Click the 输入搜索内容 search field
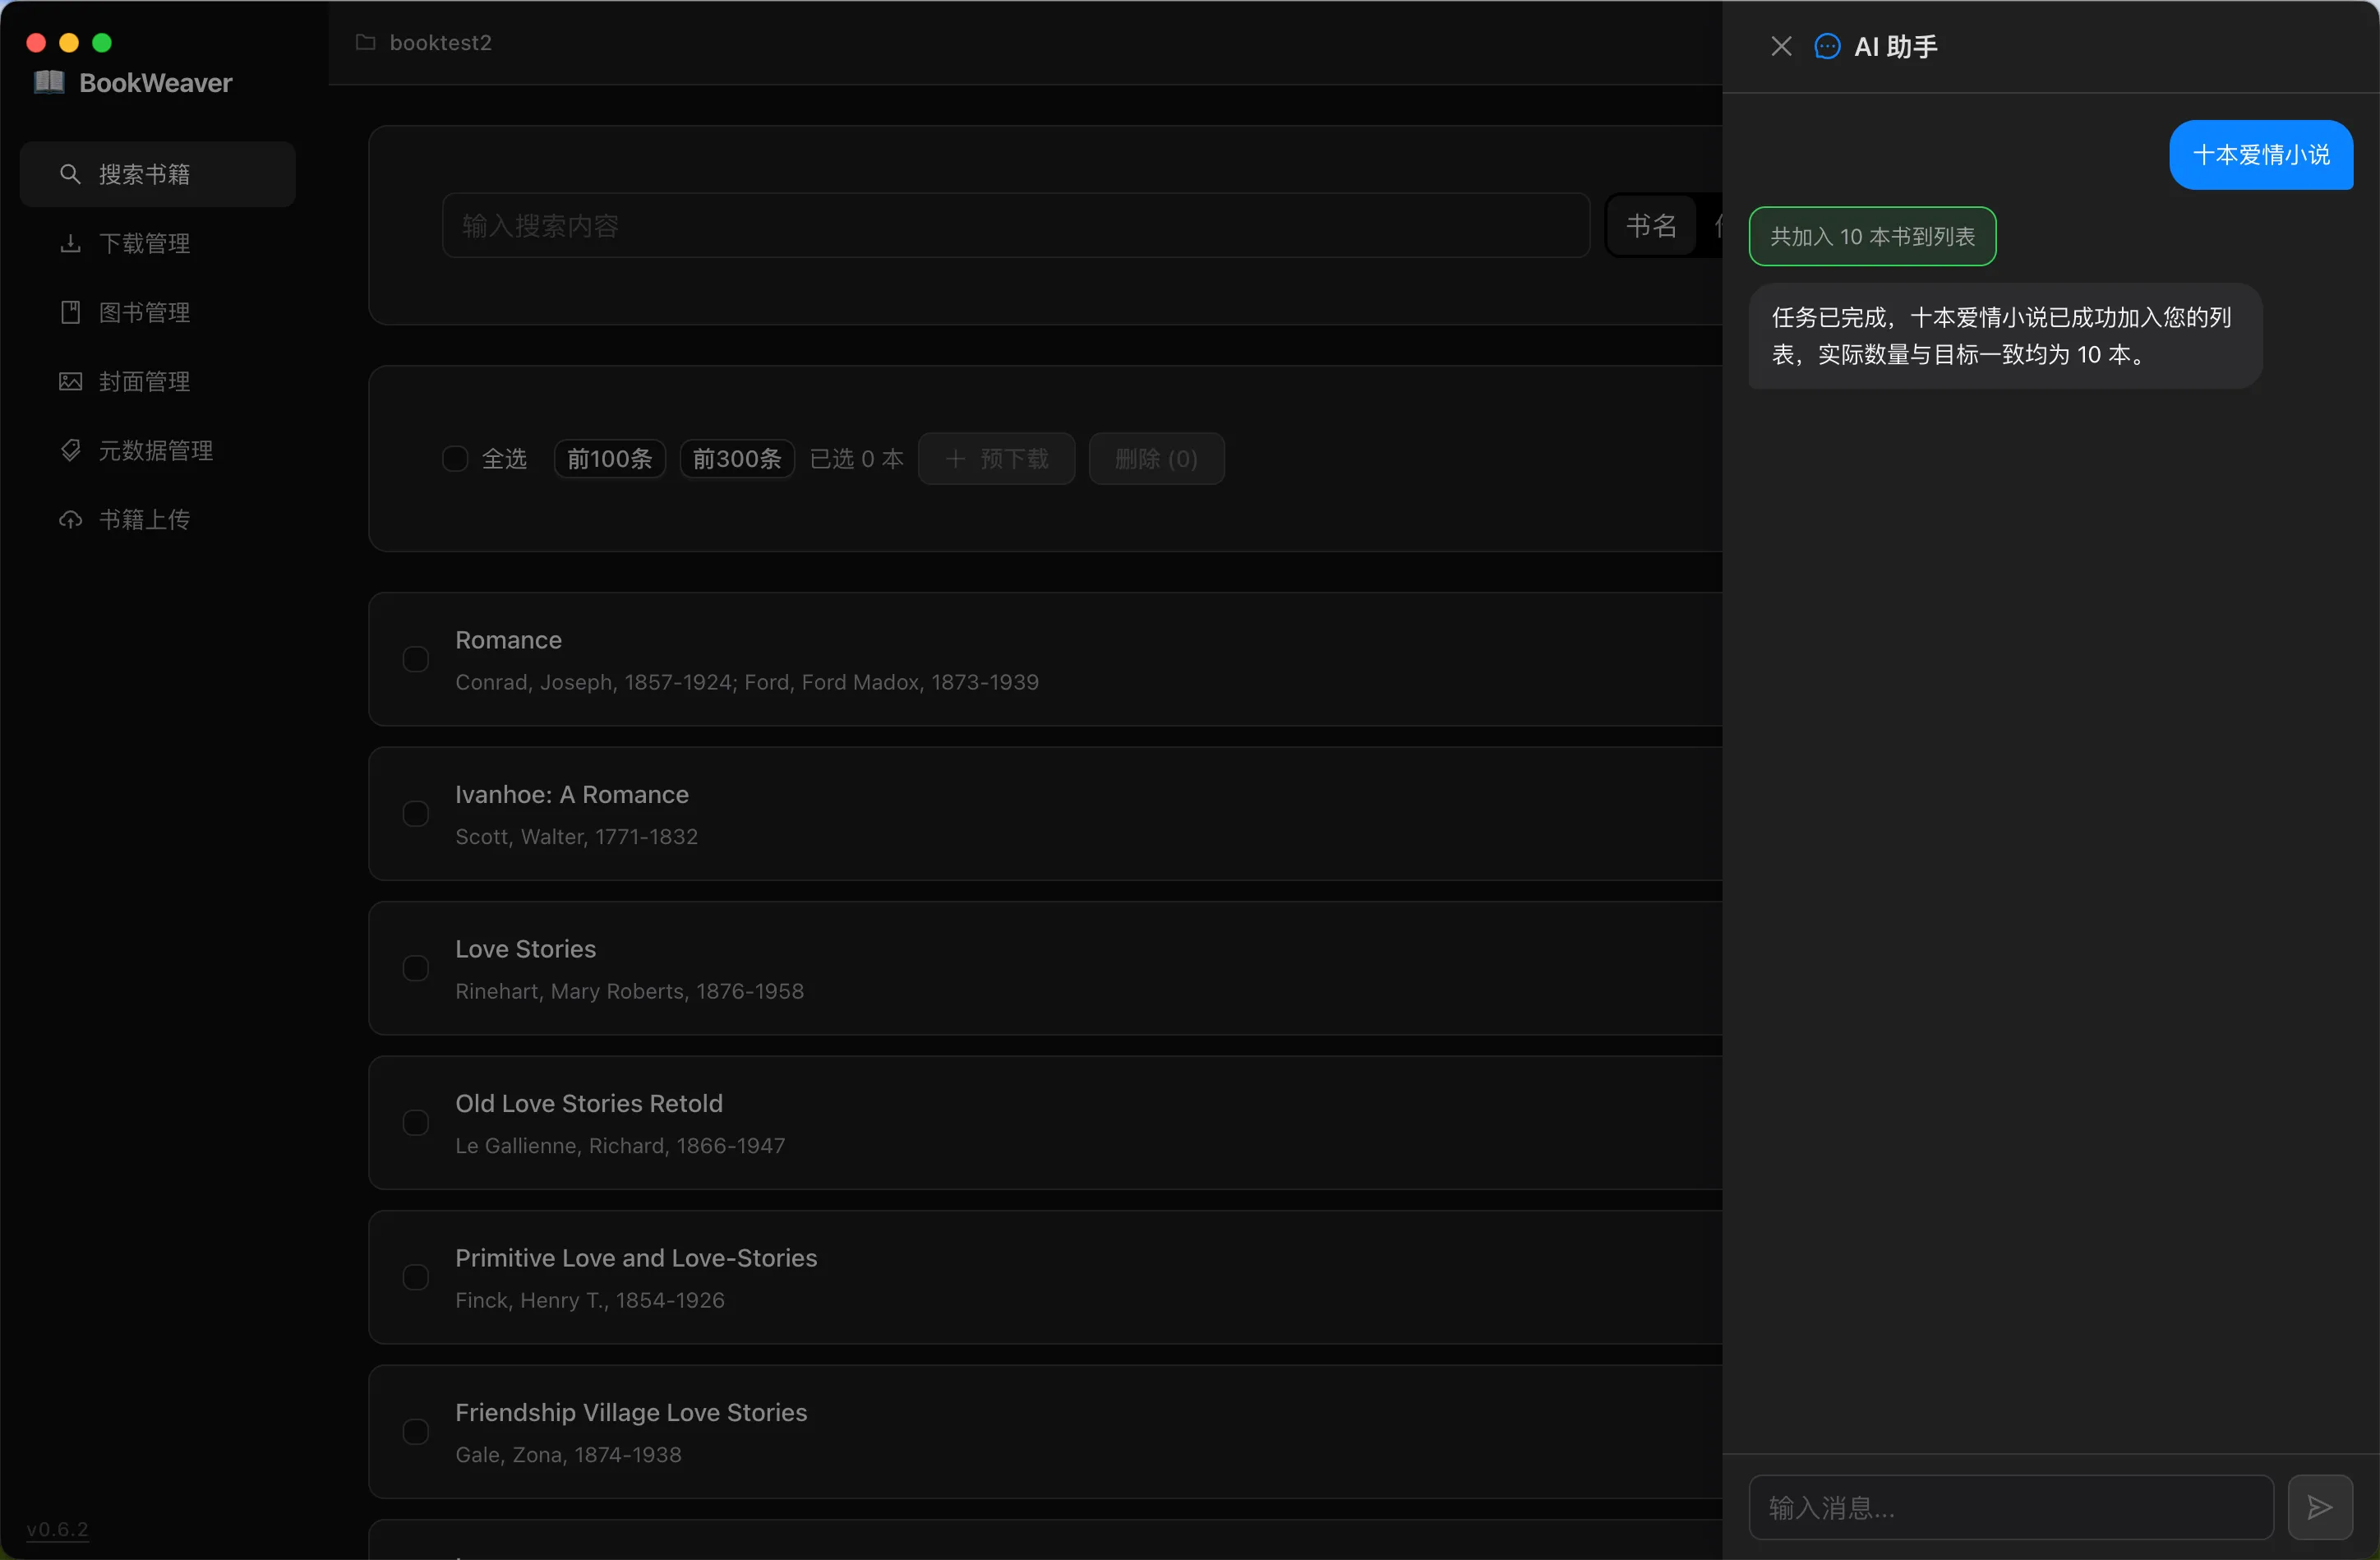Screen dimensions: 2380x1560 [x=1015, y=226]
